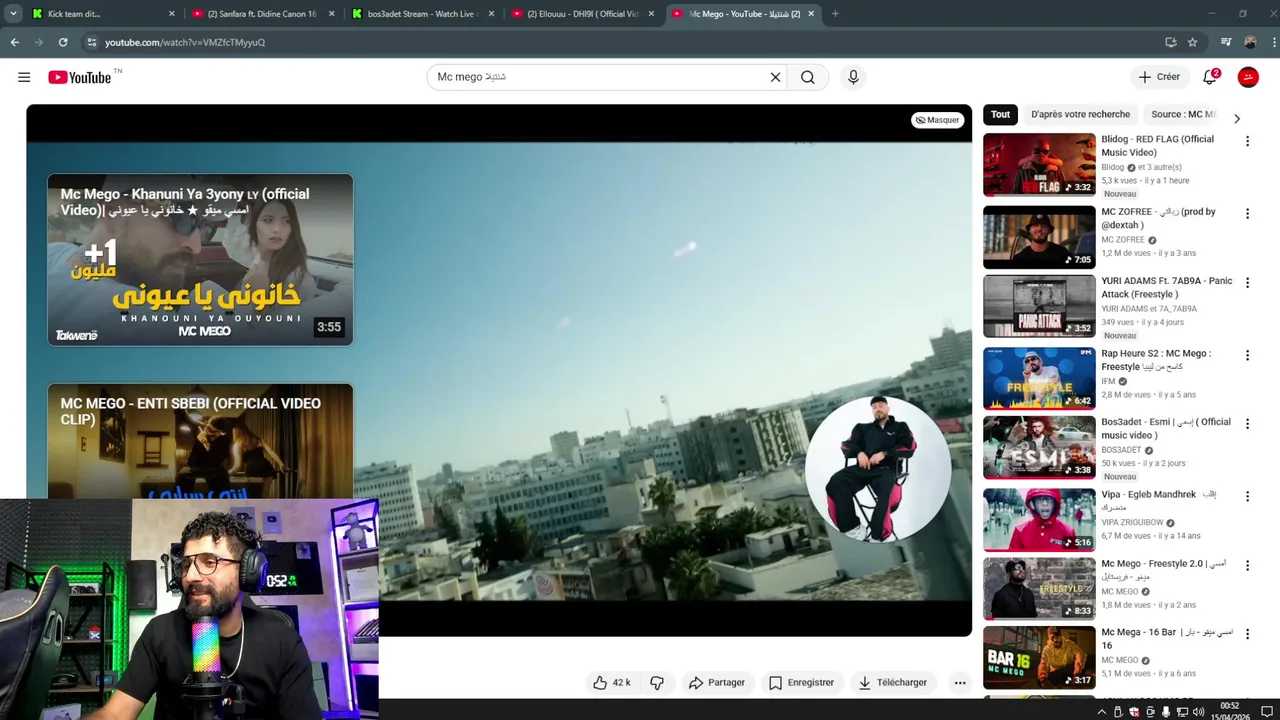Open YURI ADAMS Panic Attack video title
Viewport: 1280px width, 720px height.
pos(1166,287)
